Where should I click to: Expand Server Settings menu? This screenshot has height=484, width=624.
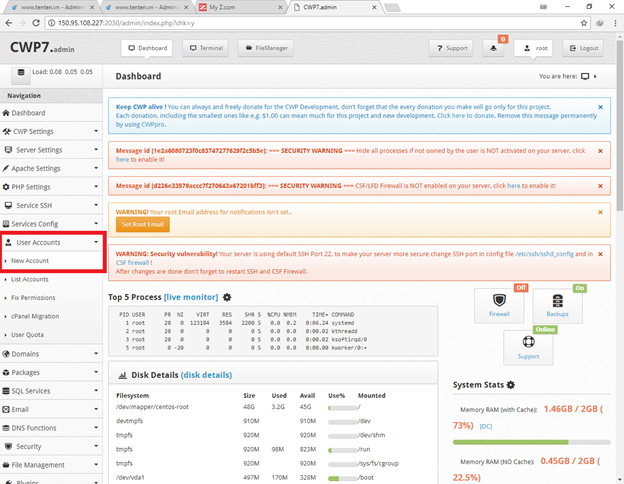[x=51, y=150]
